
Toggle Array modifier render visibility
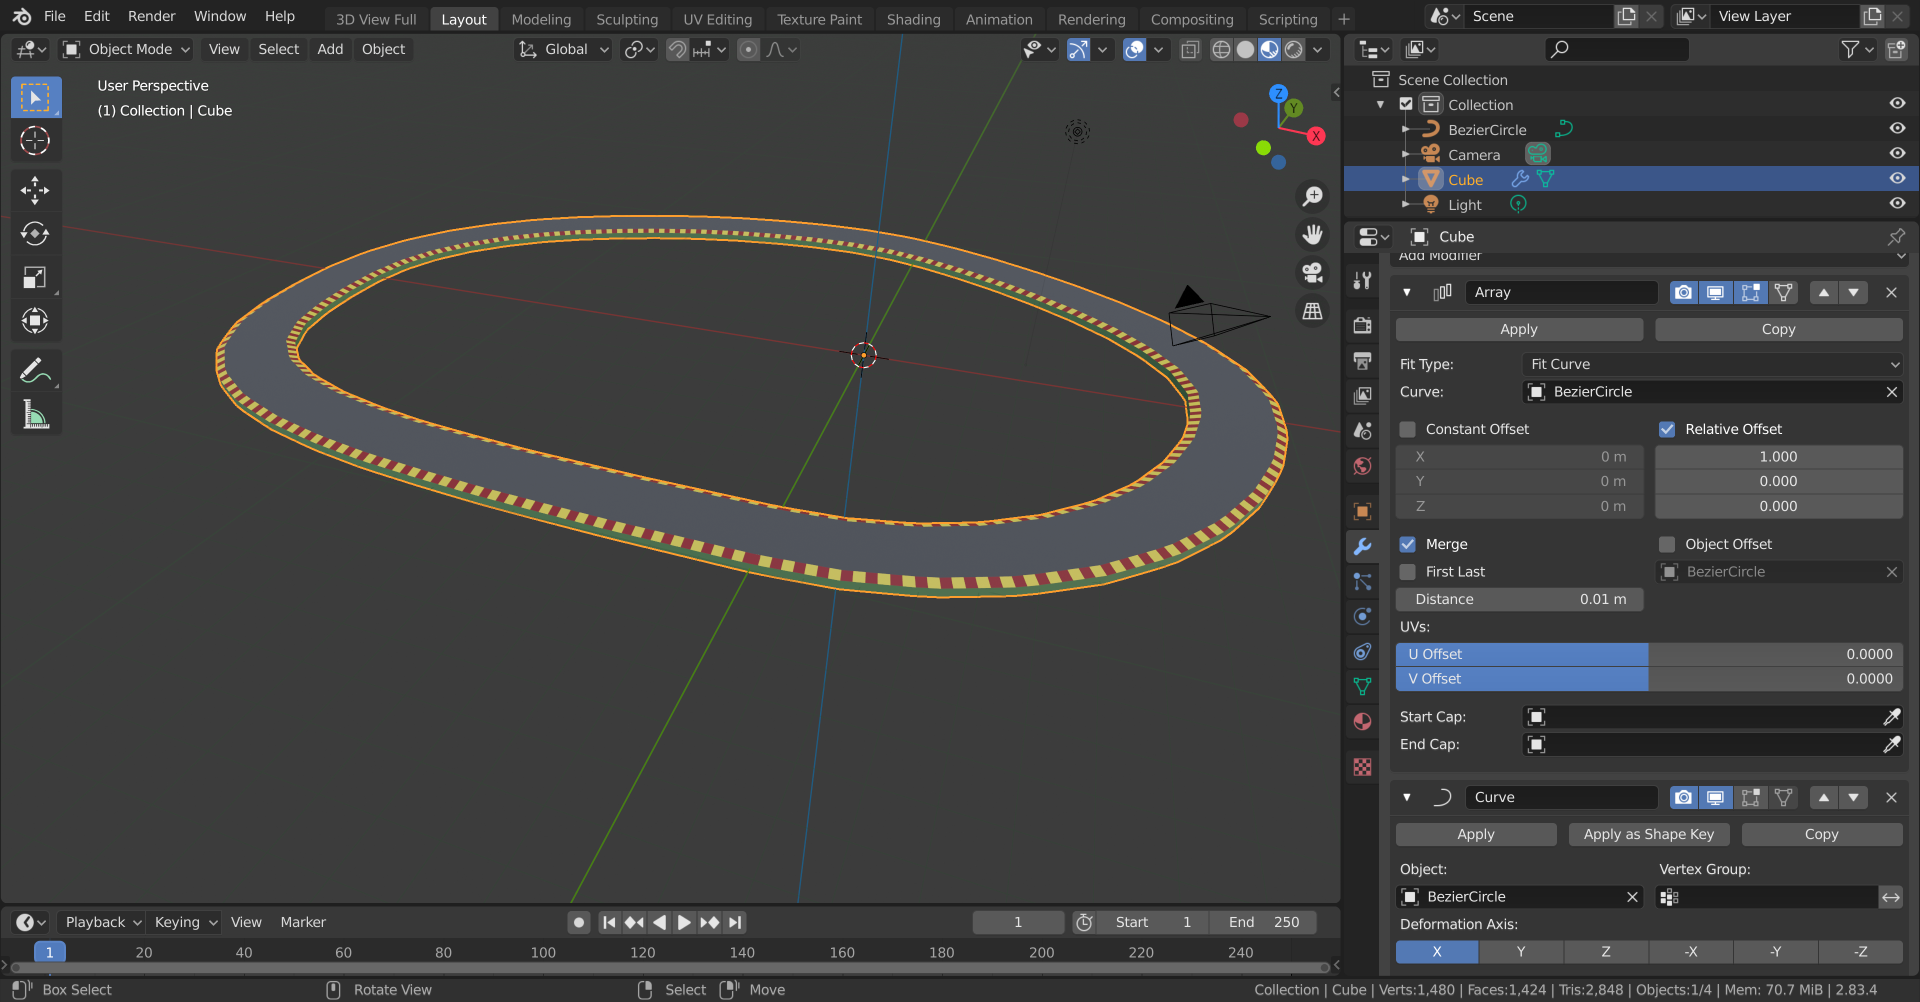1684,292
